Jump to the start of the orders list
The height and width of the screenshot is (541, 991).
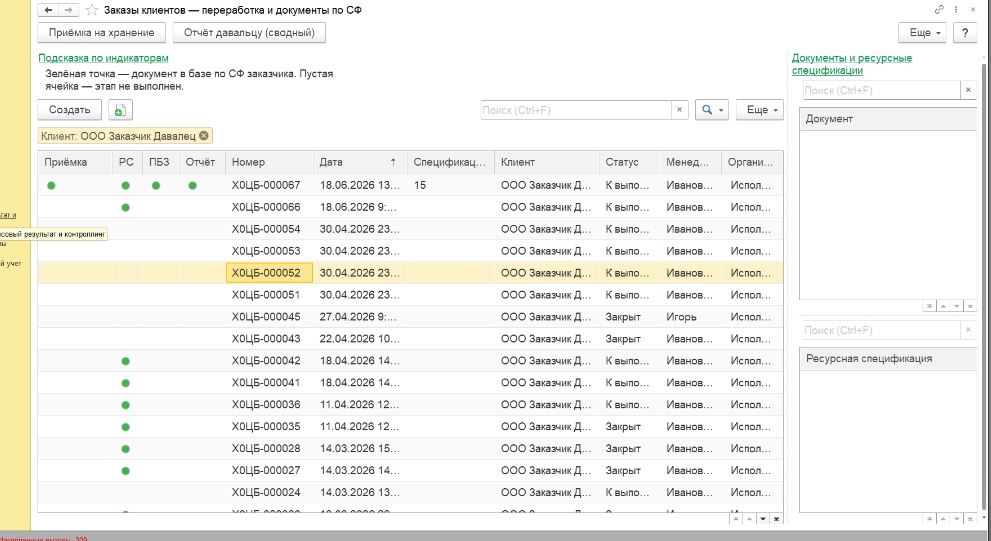[x=736, y=519]
